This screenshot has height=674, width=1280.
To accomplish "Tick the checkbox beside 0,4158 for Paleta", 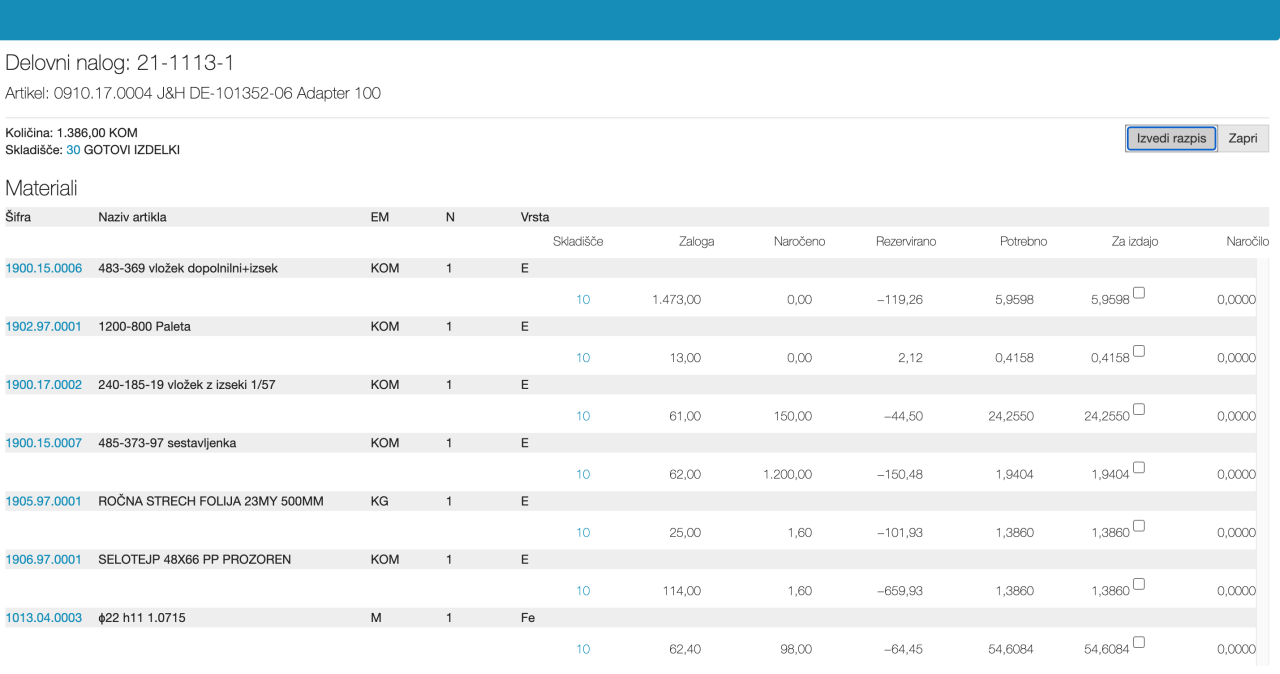I will click(1139, 351).
